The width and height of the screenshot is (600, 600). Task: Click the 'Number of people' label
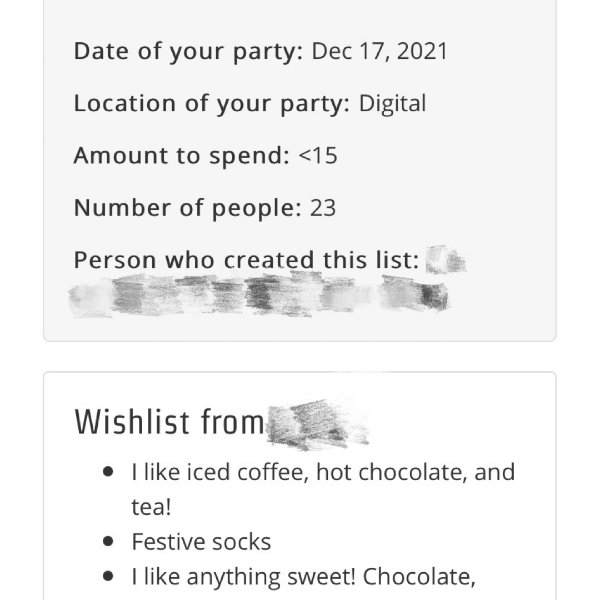[x=188, y=208]
